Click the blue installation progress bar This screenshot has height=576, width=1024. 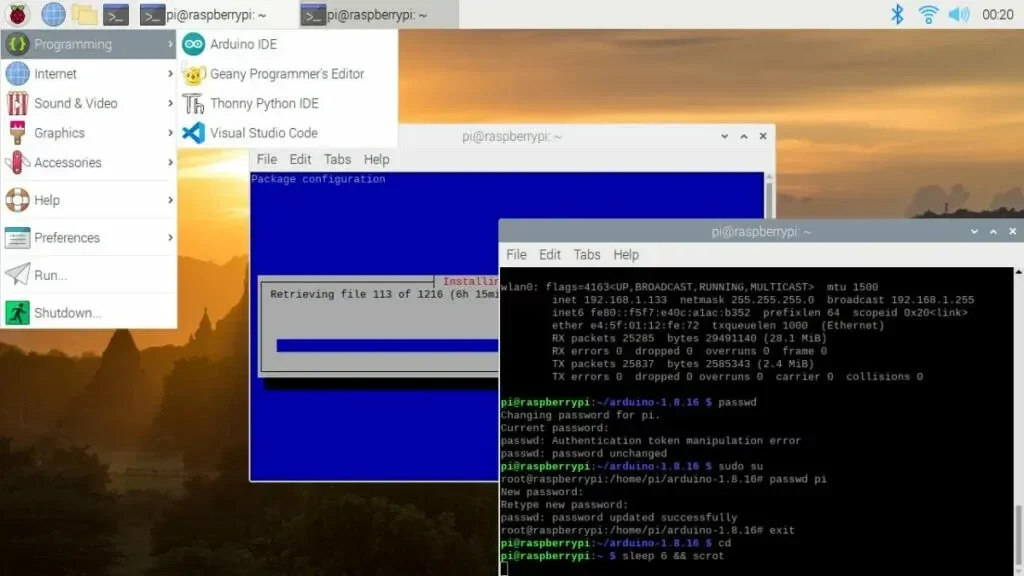click(x=387, y=345)
